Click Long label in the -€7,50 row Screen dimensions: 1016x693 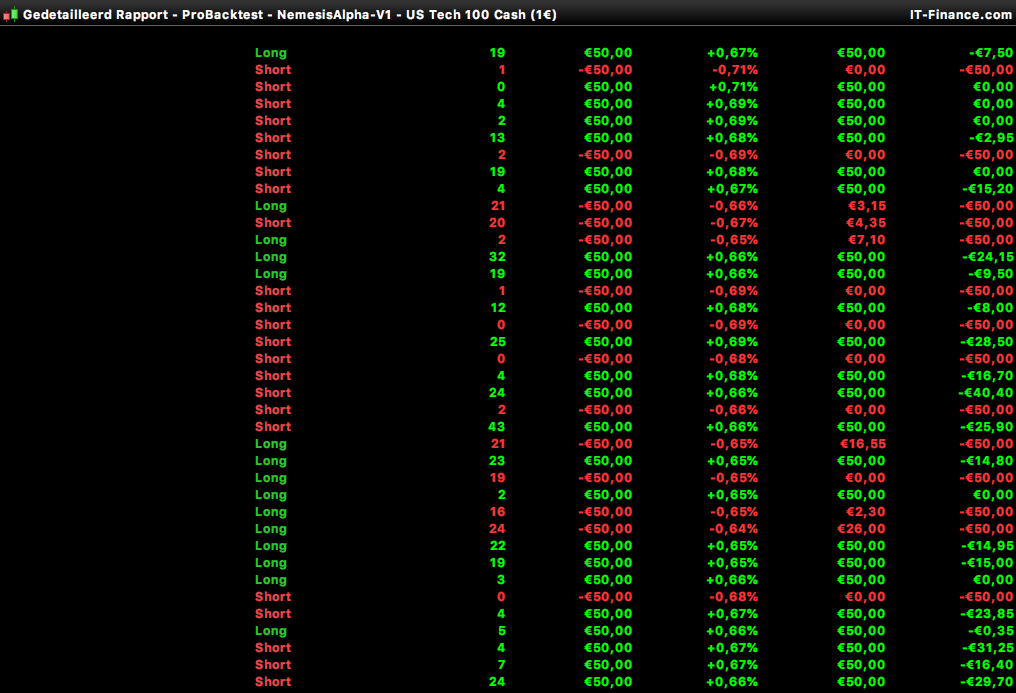pyautogui.click(x=271, y=53)
